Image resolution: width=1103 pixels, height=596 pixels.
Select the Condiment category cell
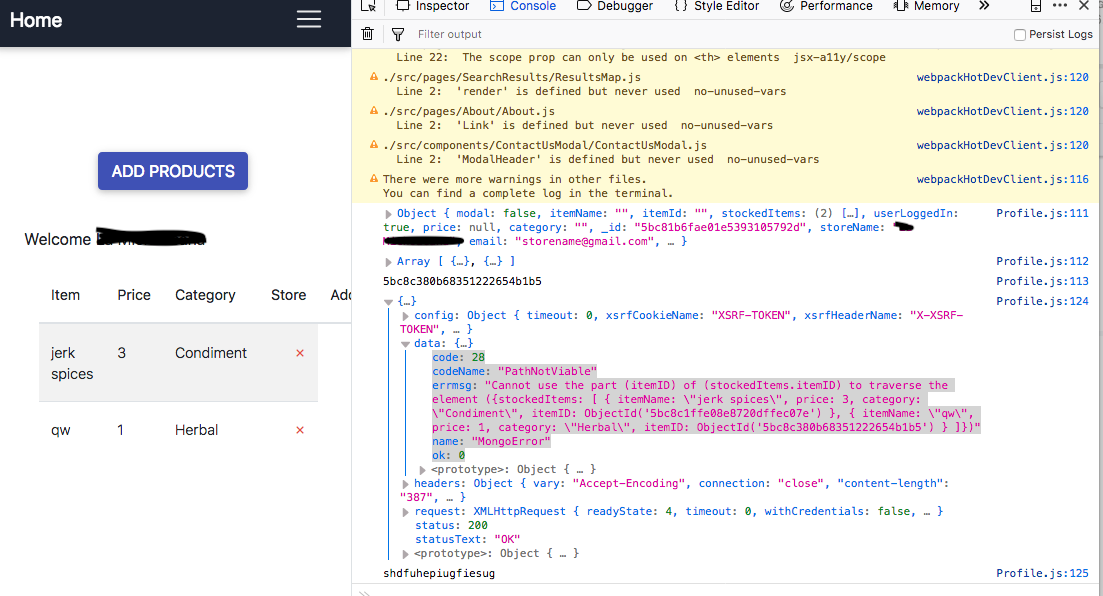pos(211,353)
